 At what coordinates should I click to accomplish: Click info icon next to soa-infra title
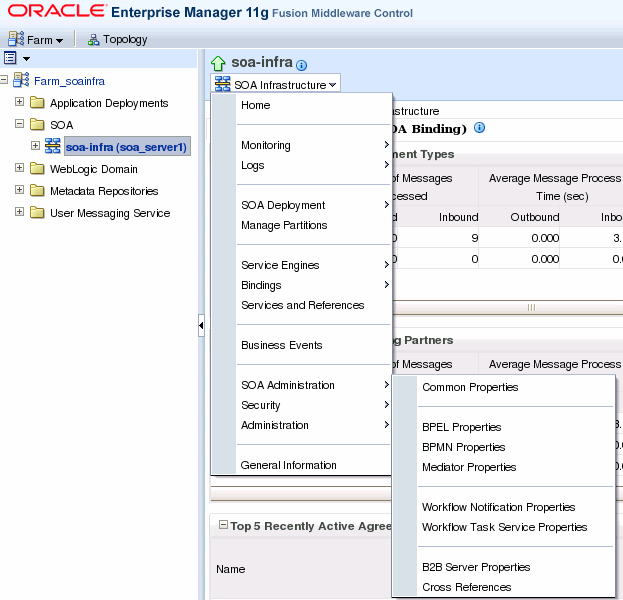(302, 65)
